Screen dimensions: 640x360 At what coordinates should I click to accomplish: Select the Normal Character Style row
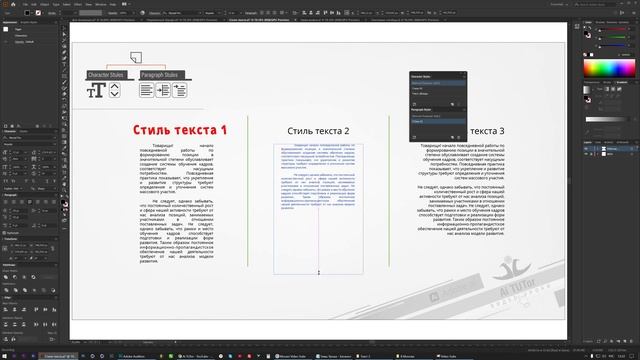pos(438,83)
